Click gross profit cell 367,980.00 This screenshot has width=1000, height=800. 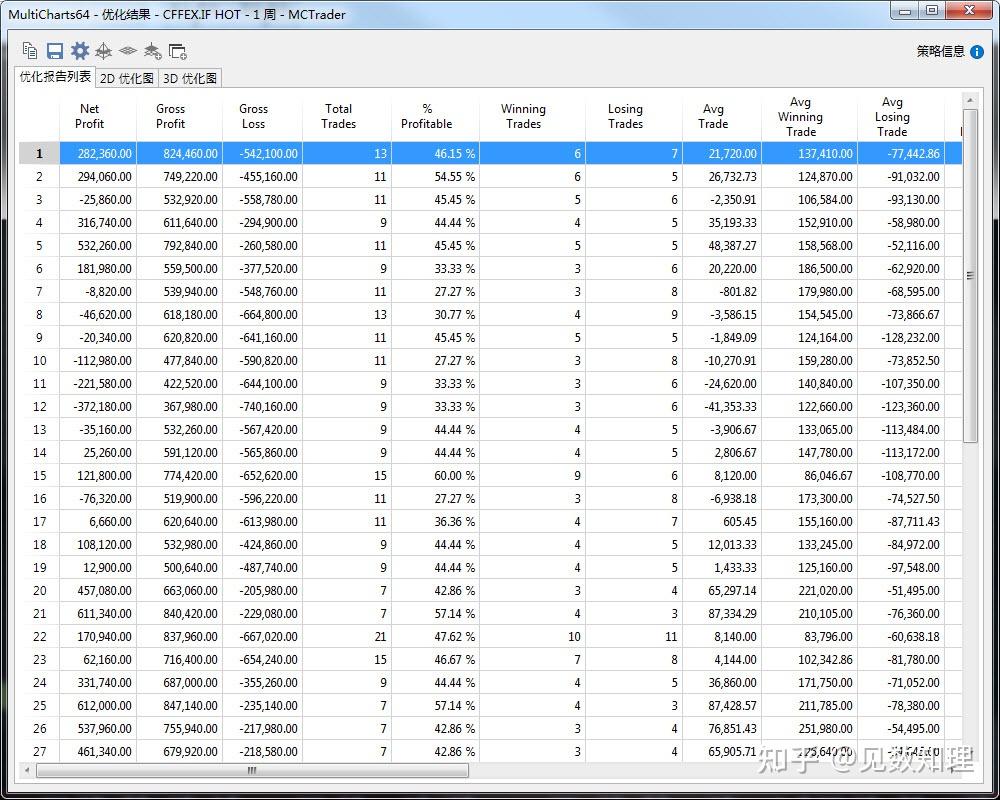pyautogui.click(x=179, y=406)
